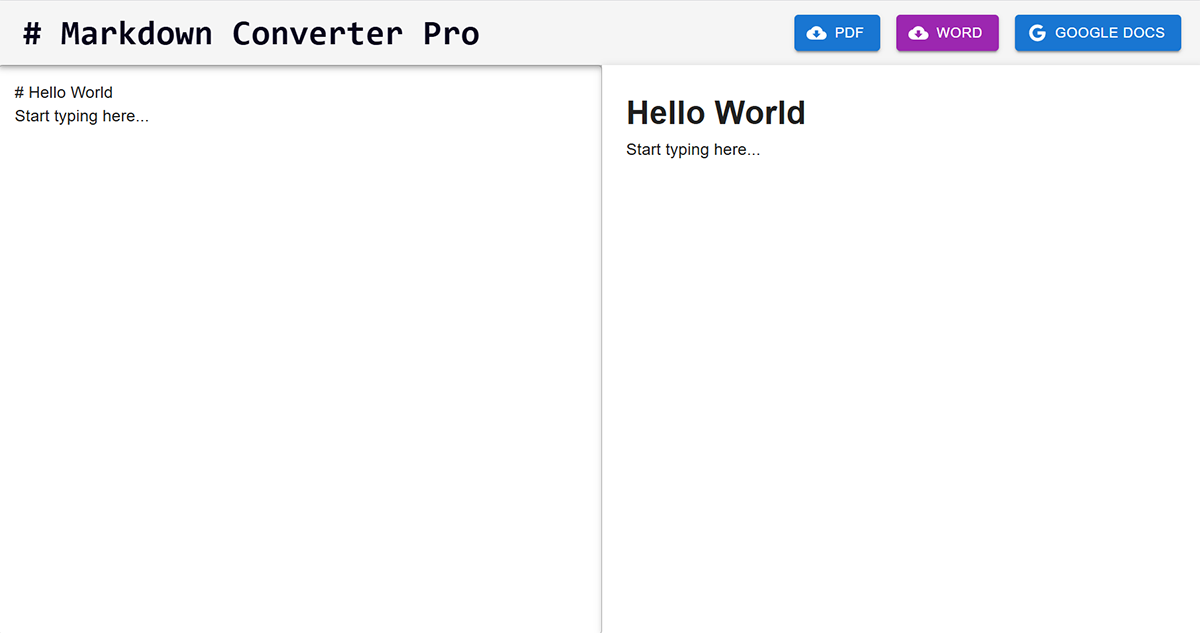This screenshot has height=633, width=1200.
Task: Select the WORD export button
Action: coord(947,32)
